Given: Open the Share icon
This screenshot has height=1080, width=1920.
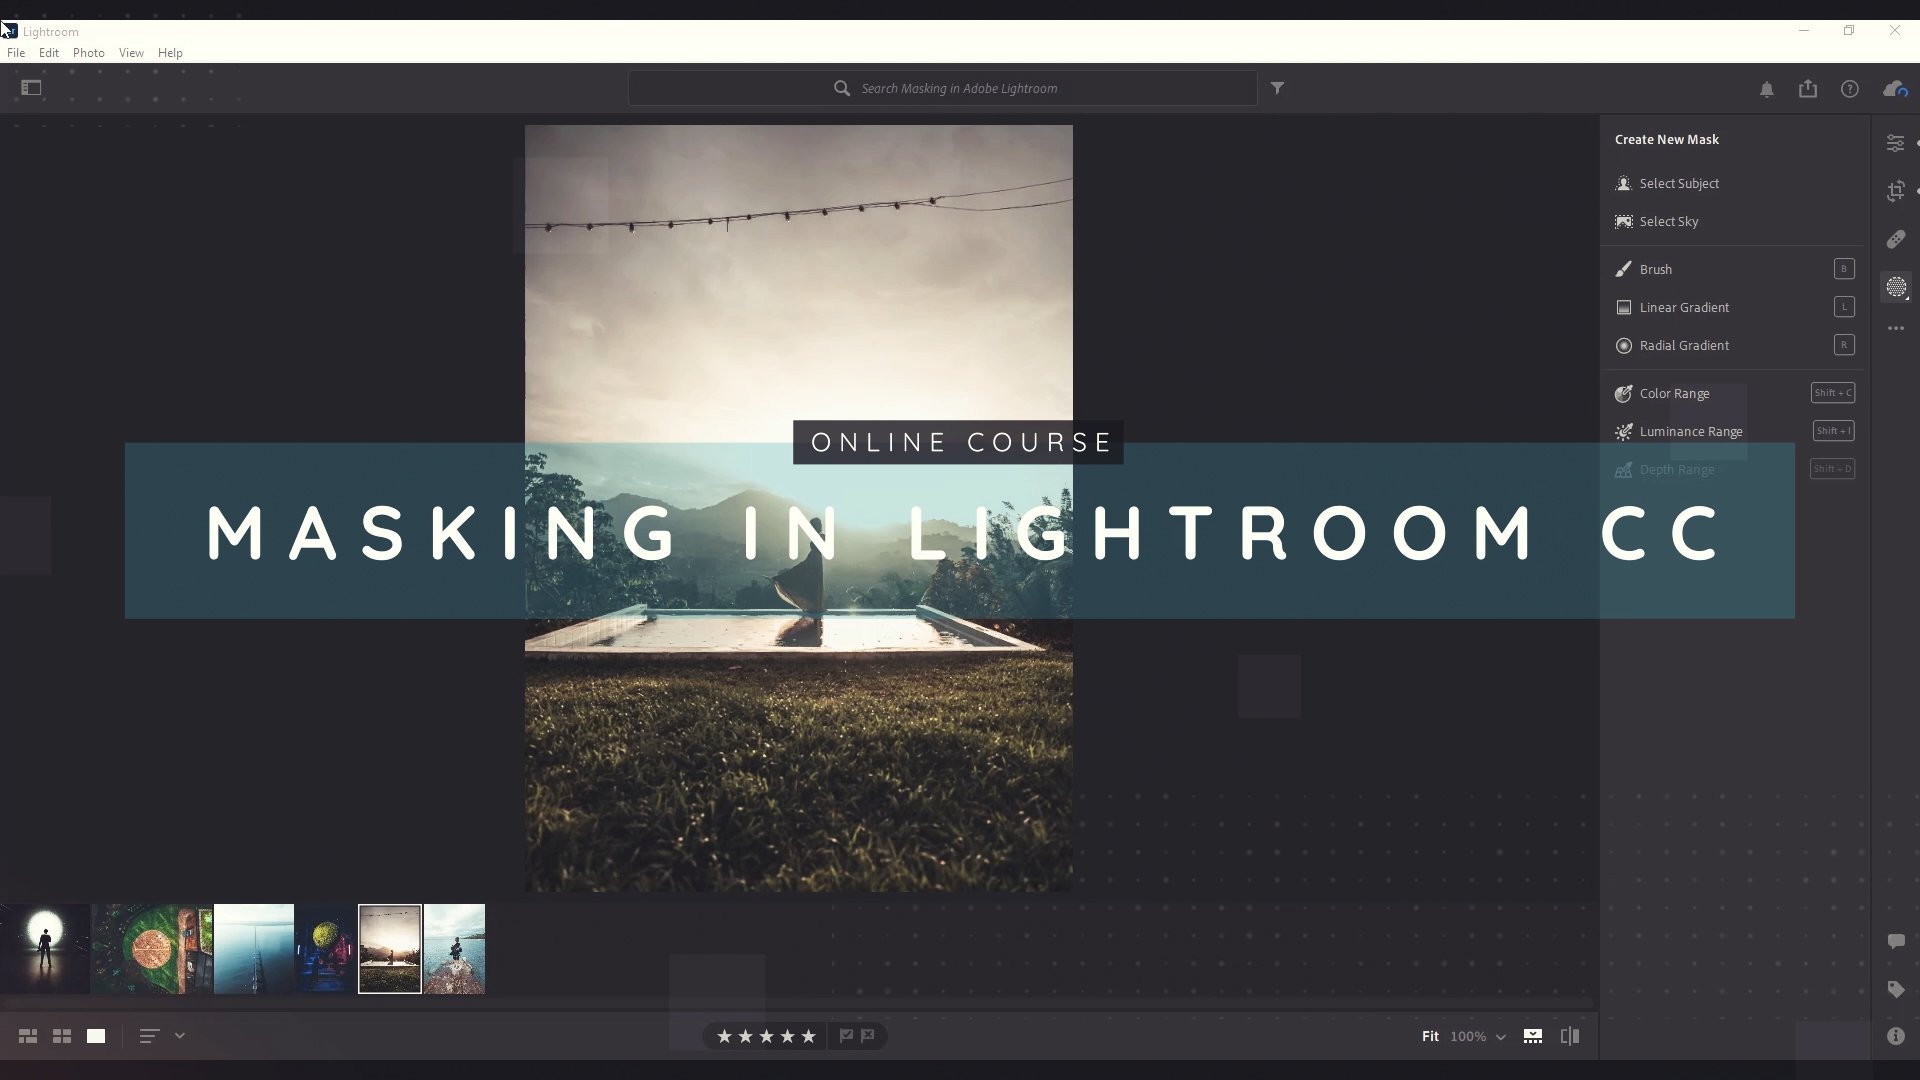Looking at the screenshot, I should point(1808,89).
